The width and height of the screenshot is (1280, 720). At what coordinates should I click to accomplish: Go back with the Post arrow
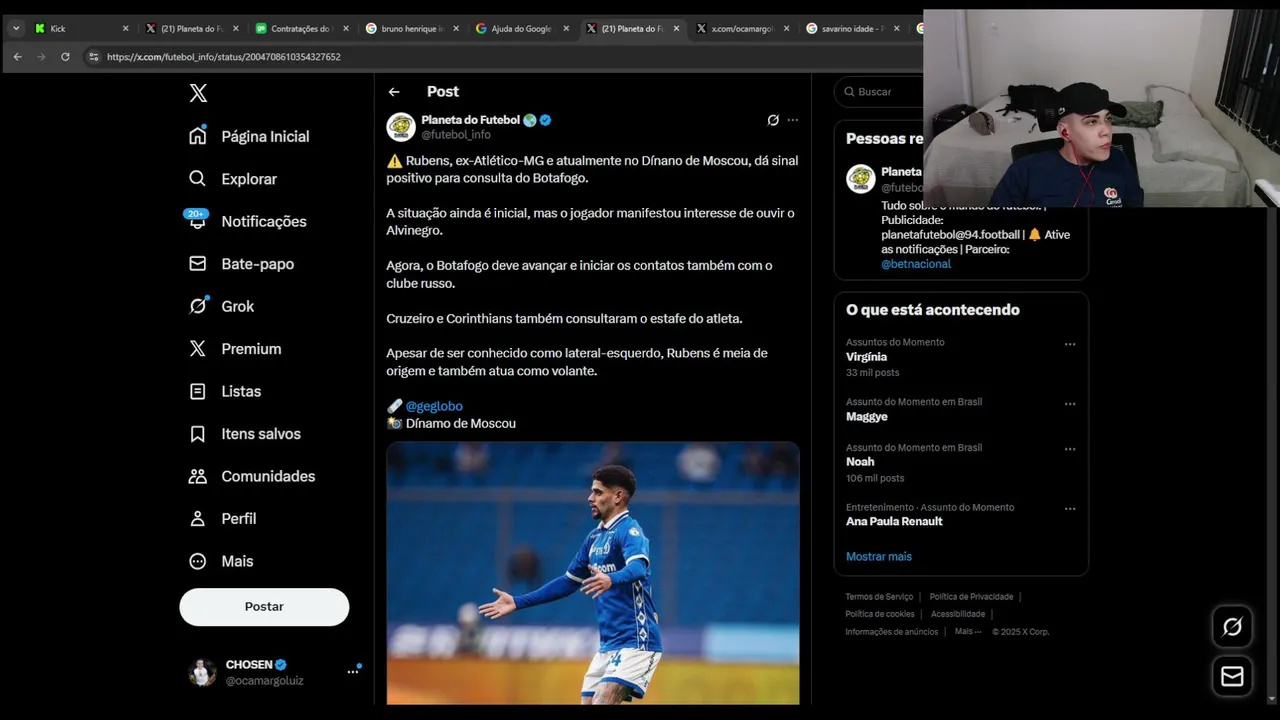[394, 91]
